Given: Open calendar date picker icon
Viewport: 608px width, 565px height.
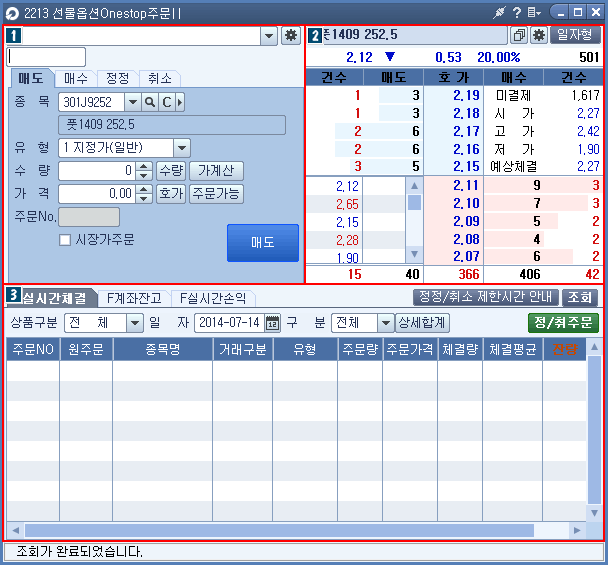Looking at the screenshot, I should tap(272, 323).
